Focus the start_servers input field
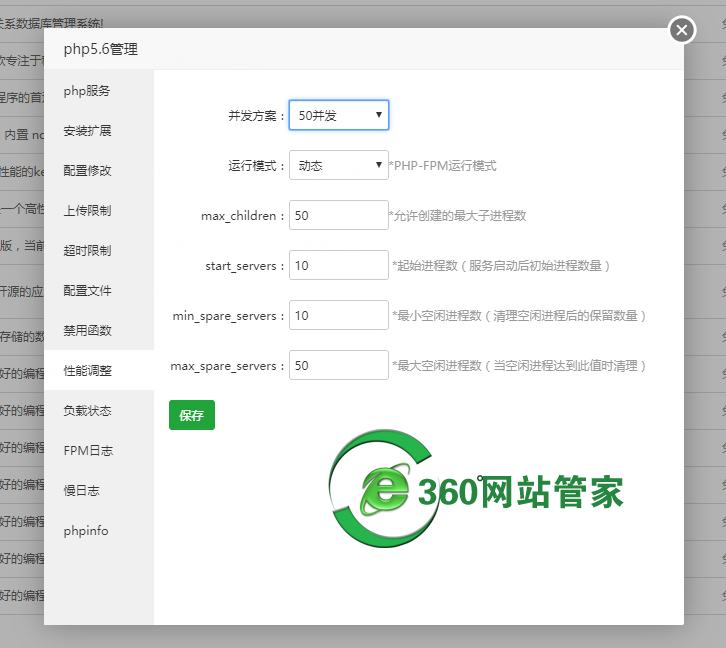The image size is (726, 648). (x=338, y=265)
